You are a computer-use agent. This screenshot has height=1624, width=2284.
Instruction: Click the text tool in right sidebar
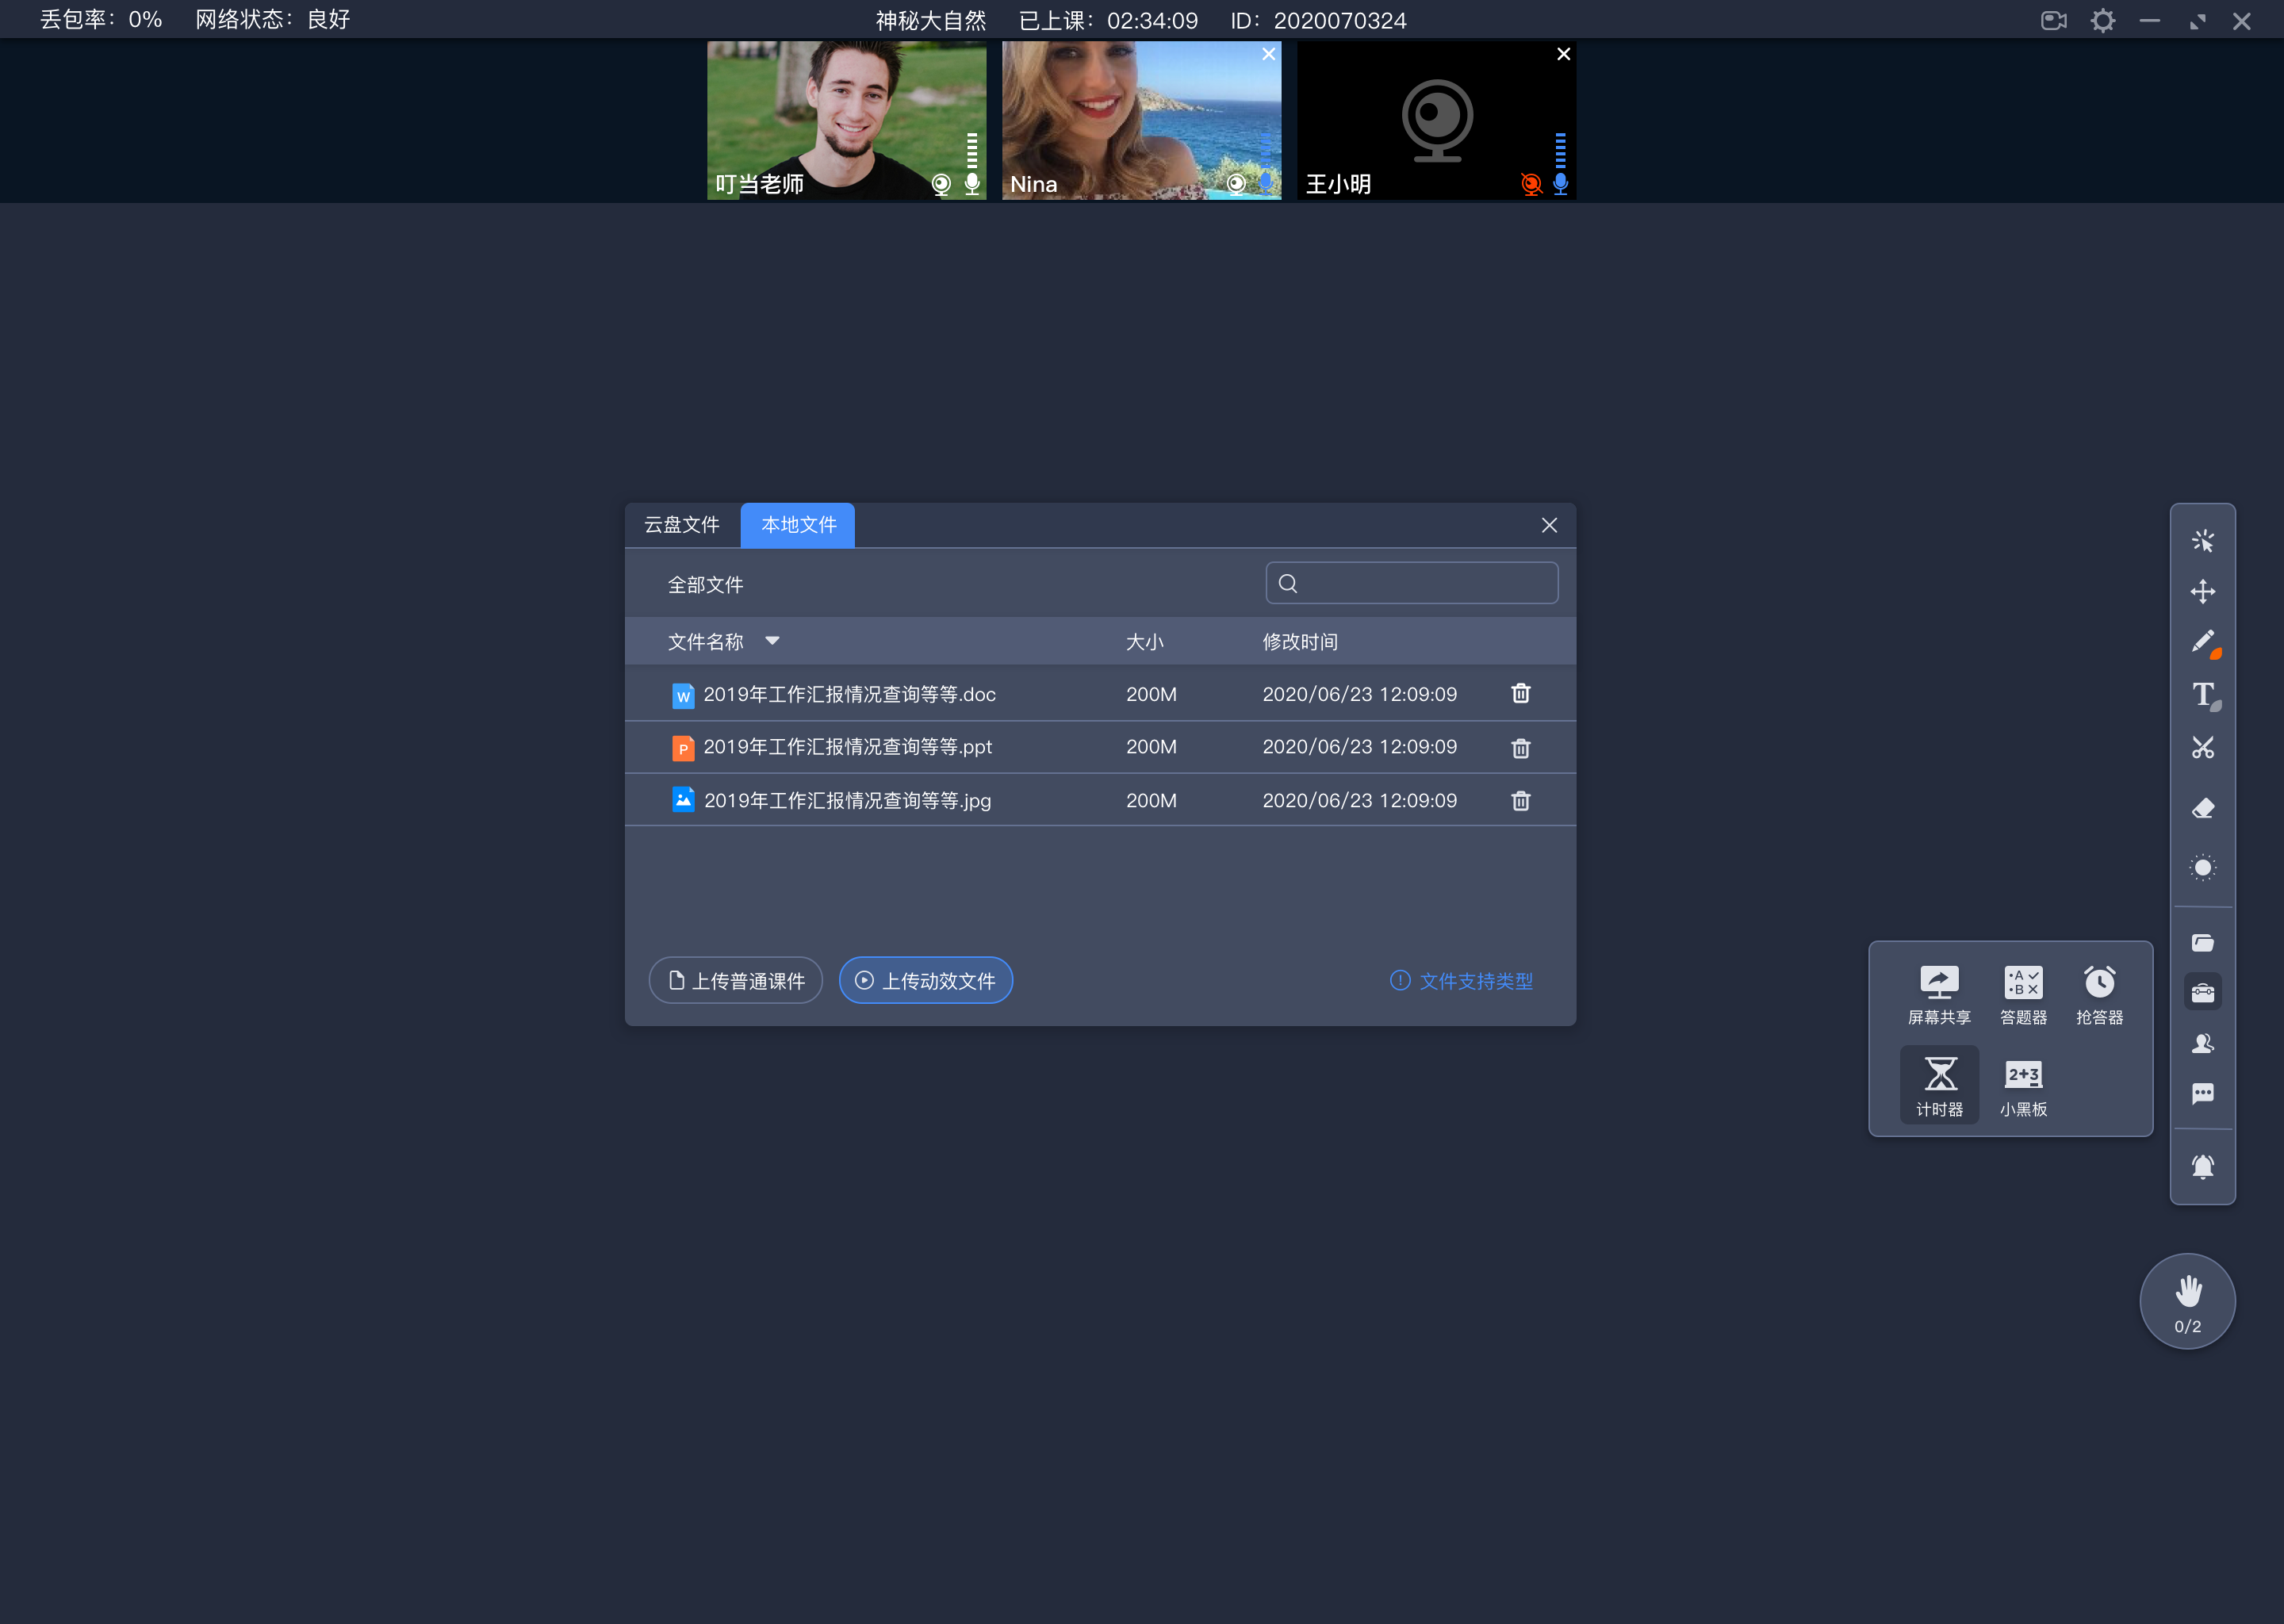[x=2203, y=694]
